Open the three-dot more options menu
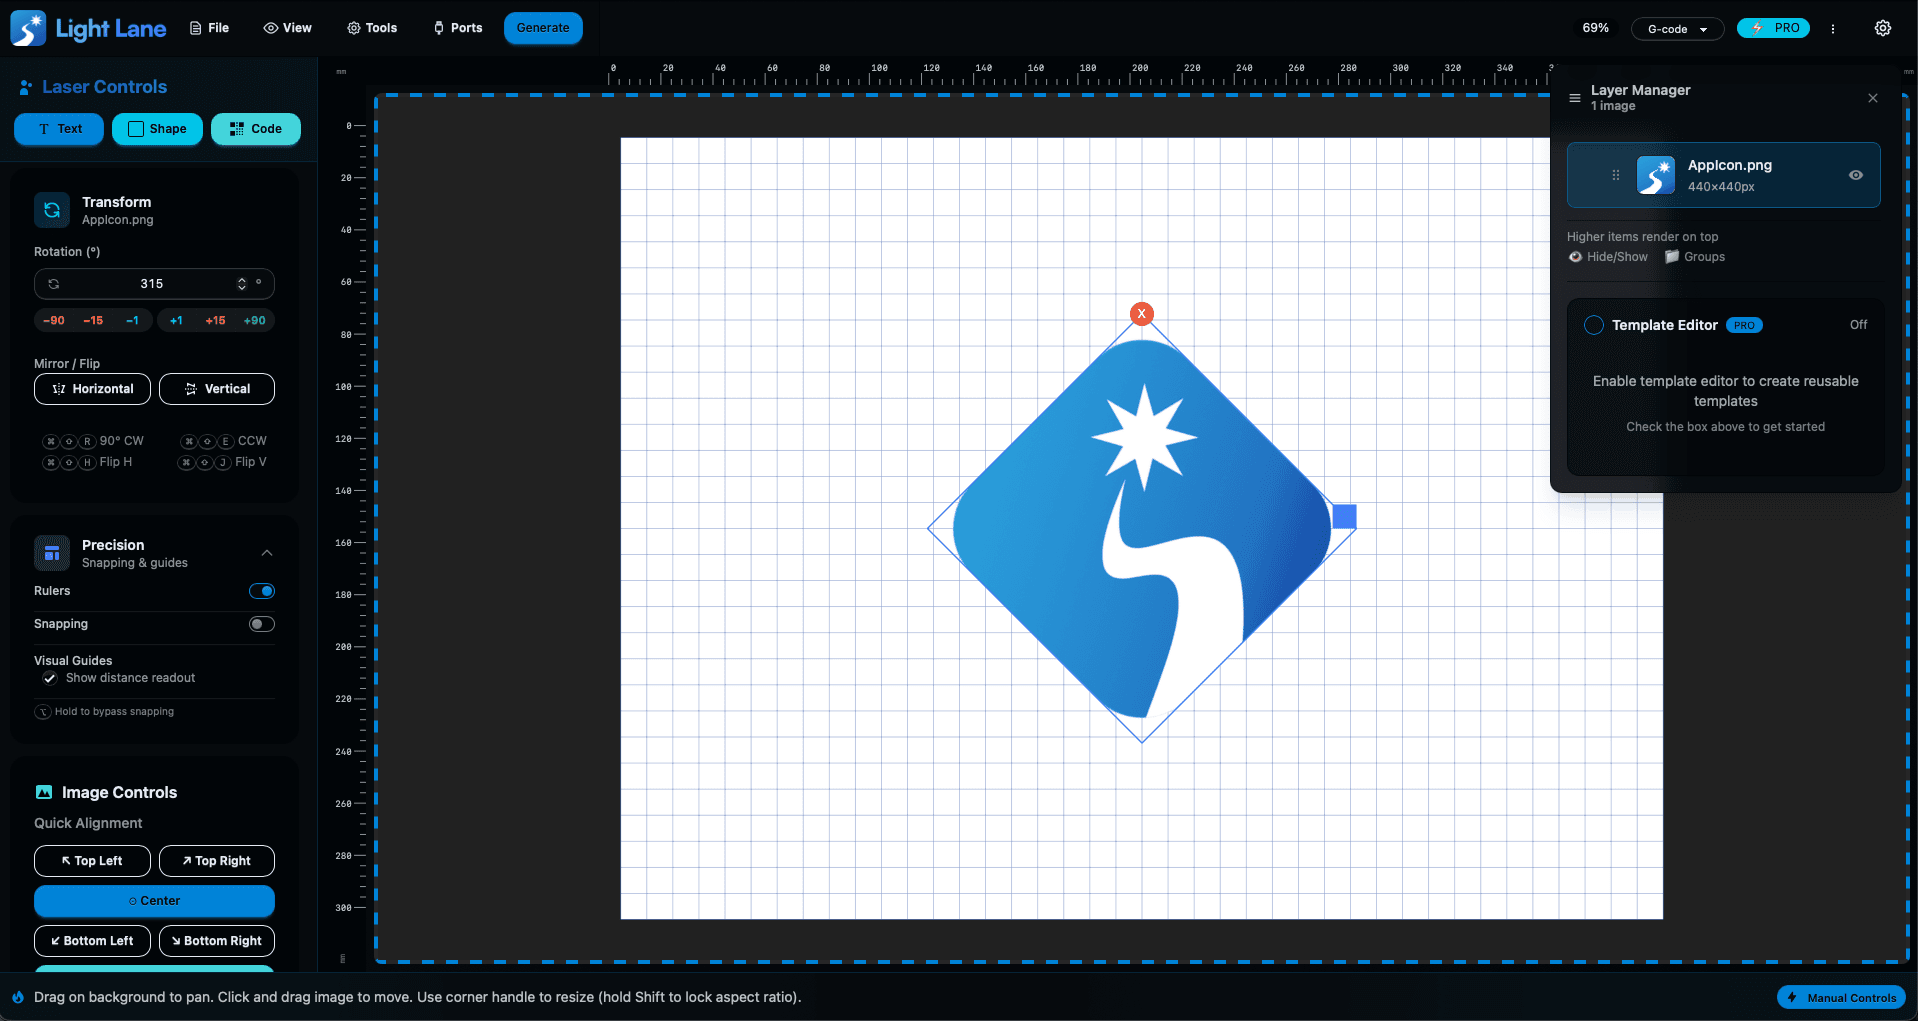This screenshot has height=1021, width=1918. [1833, 29]
